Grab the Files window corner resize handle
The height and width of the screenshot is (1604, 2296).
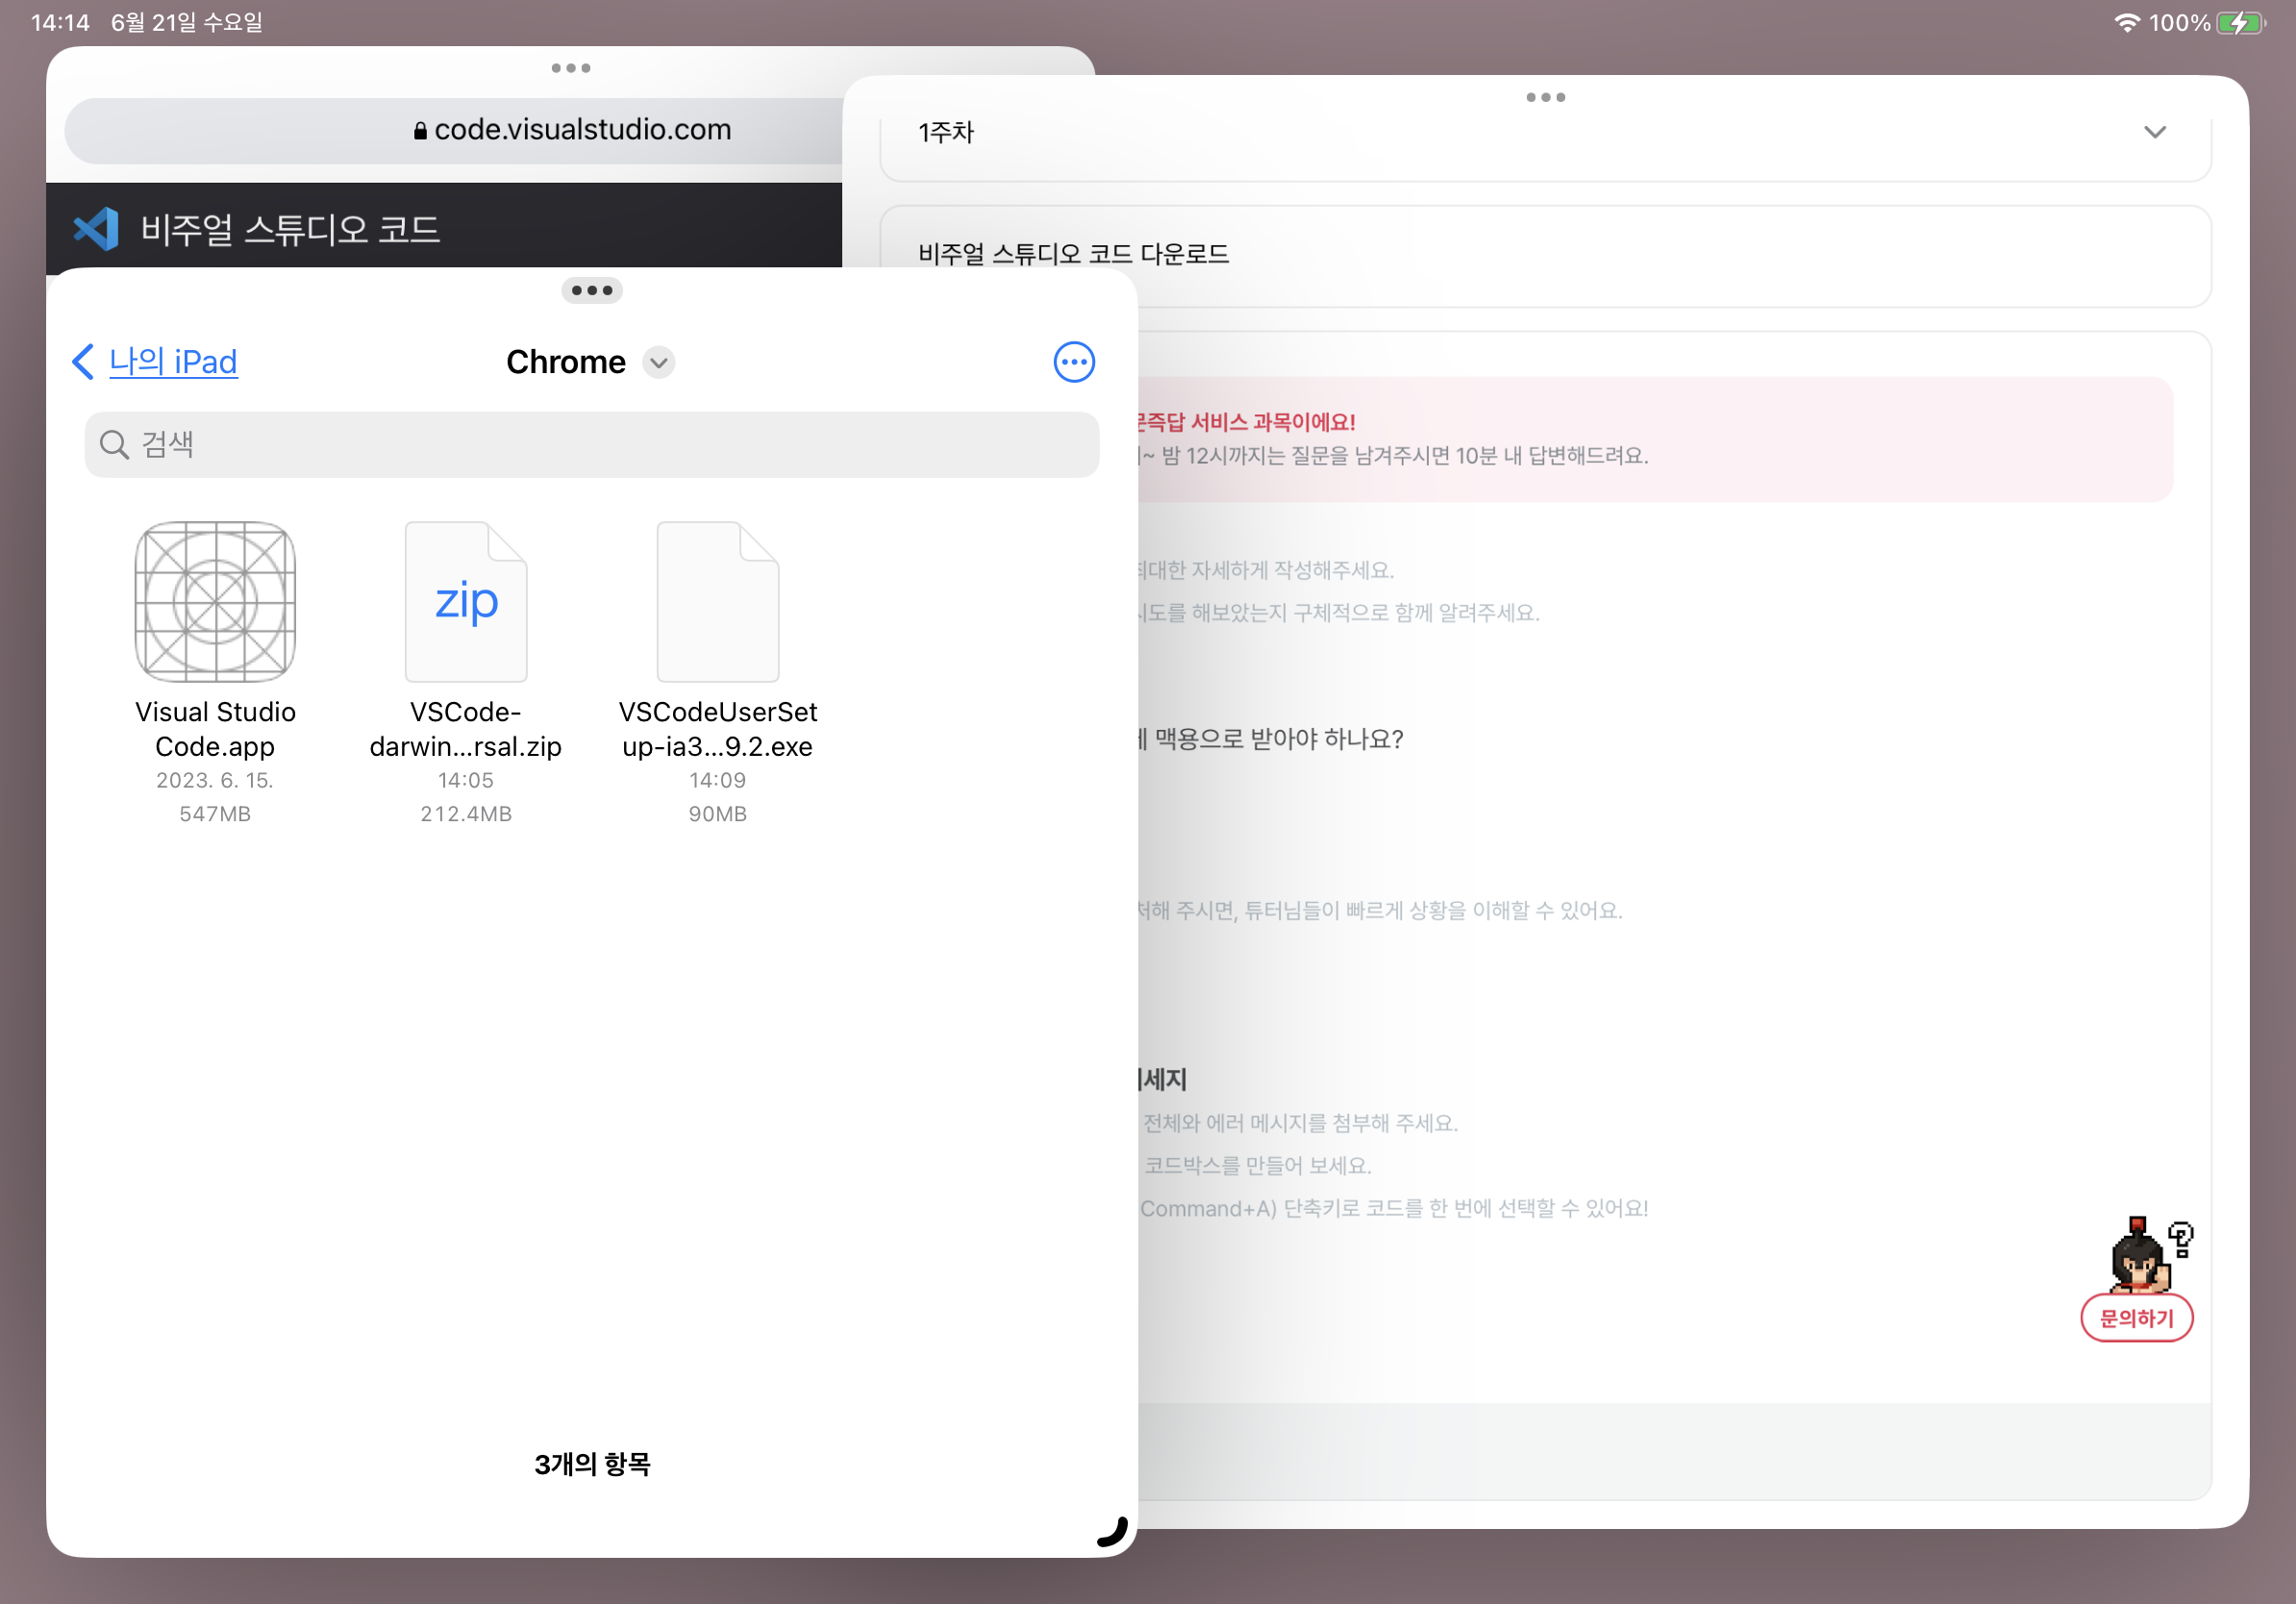(x=1113, y=1532)
